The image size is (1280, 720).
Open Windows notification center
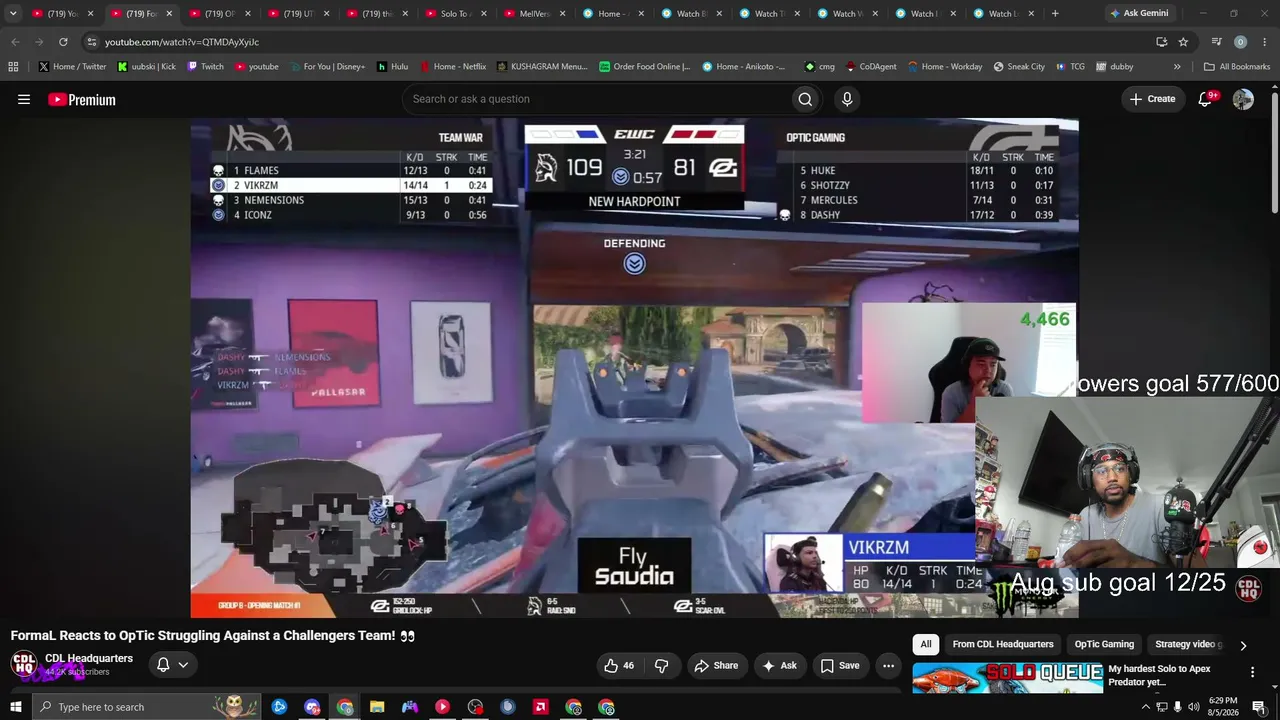[1259, 707]
